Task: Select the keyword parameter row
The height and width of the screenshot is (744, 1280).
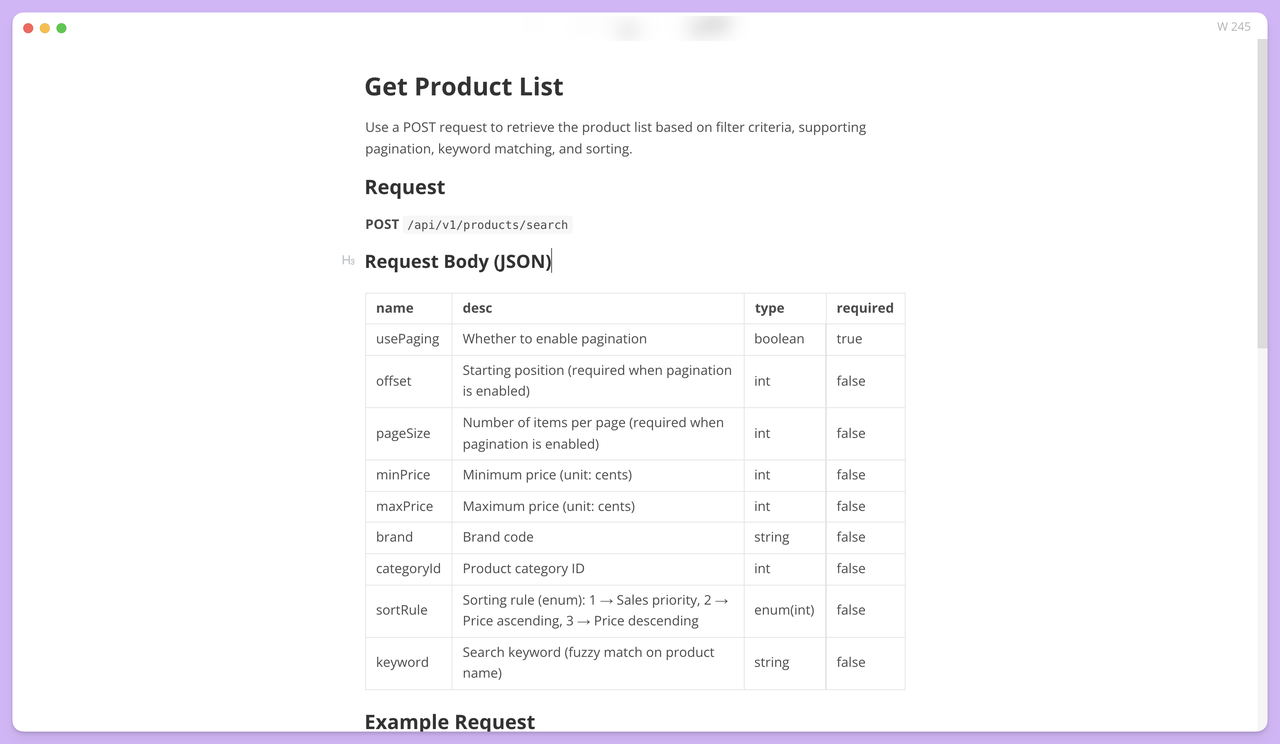Action: pos(402,662)
